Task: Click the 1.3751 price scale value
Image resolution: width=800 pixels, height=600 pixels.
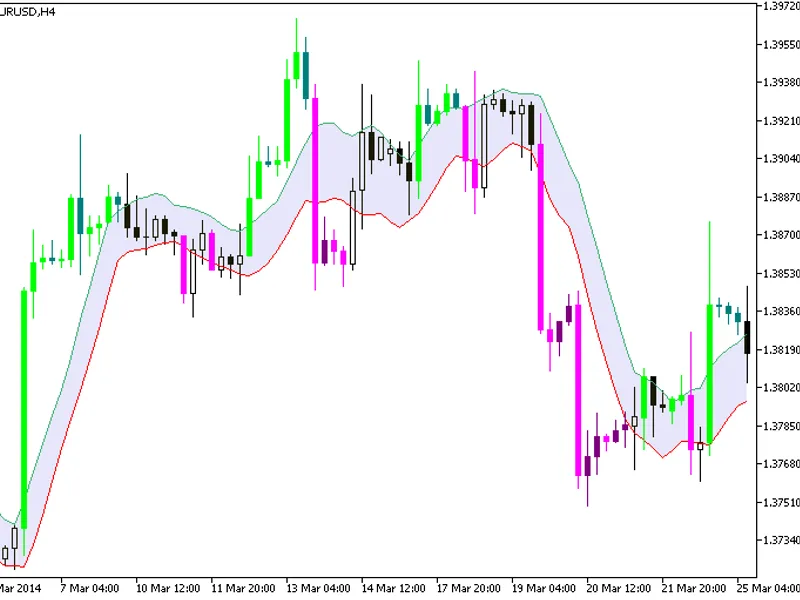Action: tap(781, 502)
